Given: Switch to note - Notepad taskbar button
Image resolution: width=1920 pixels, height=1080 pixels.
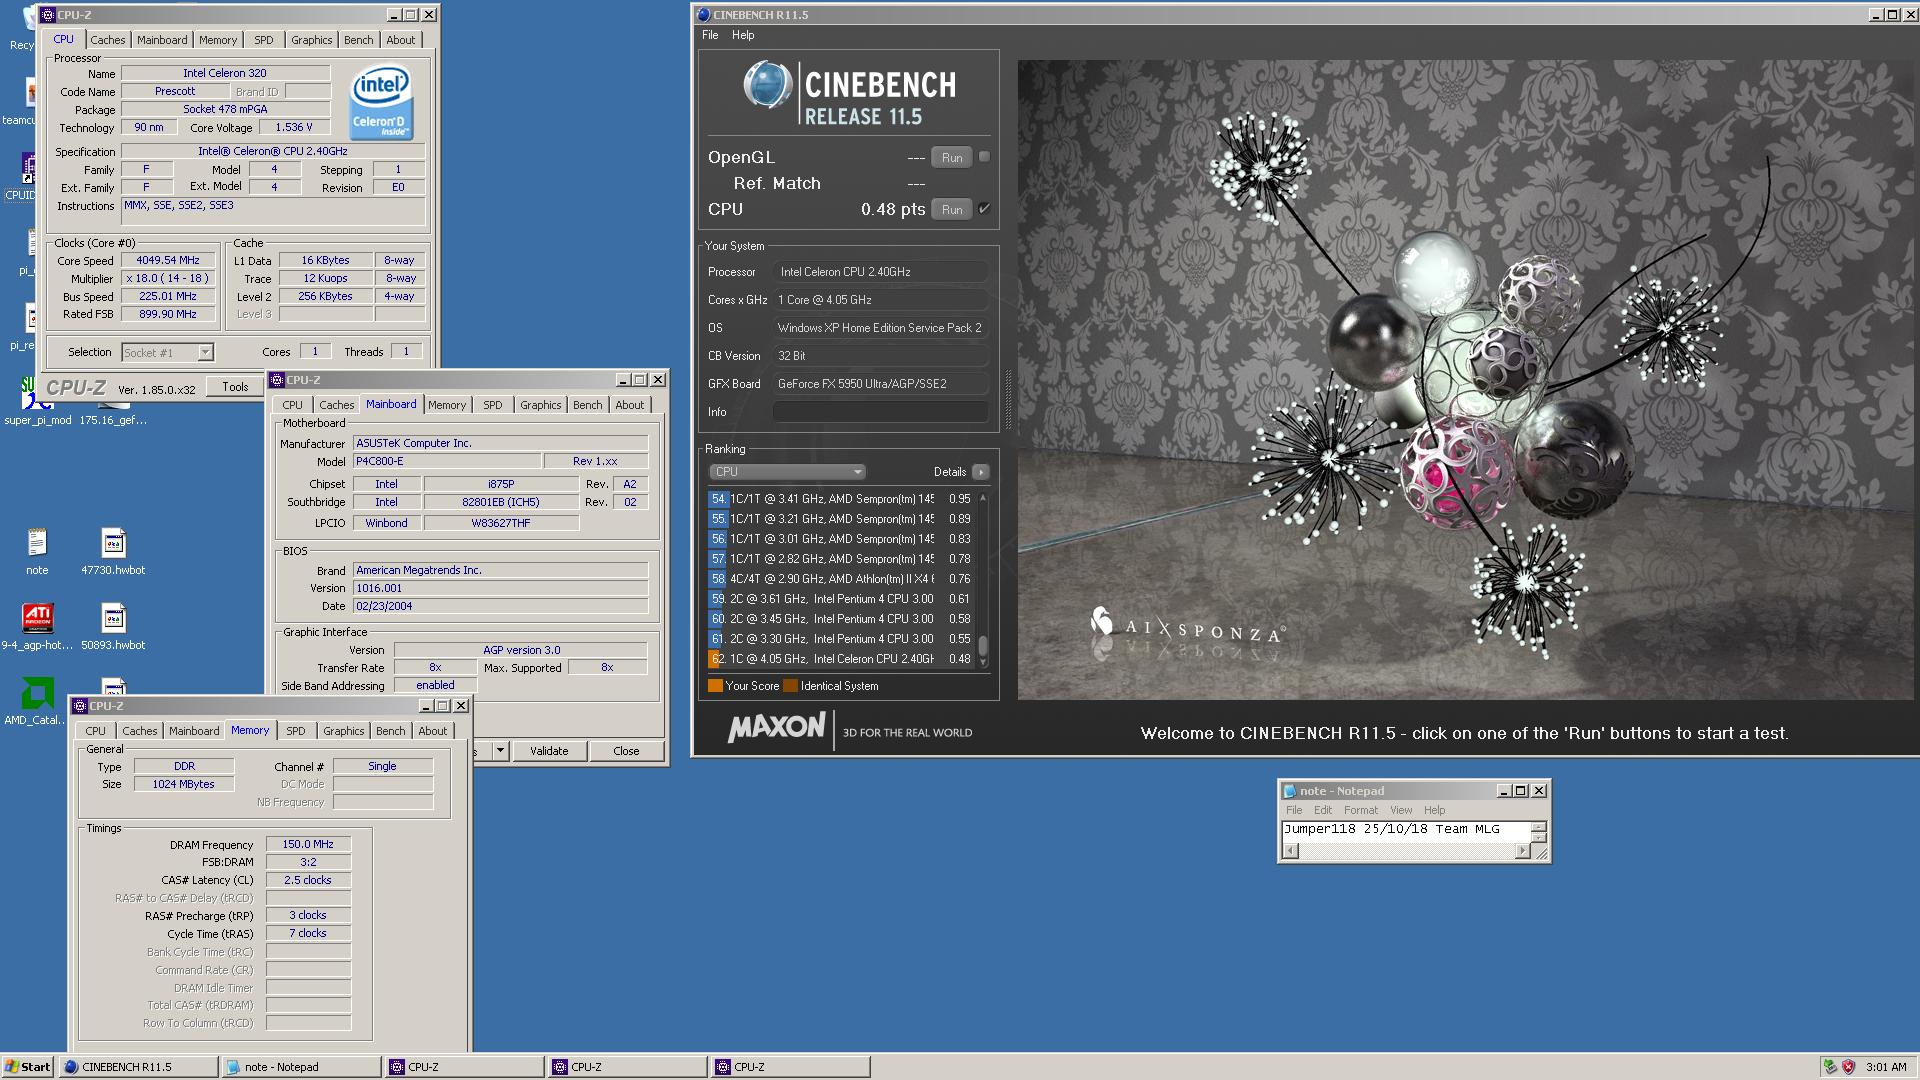Looking at the screenshot, I should 302,1067.
